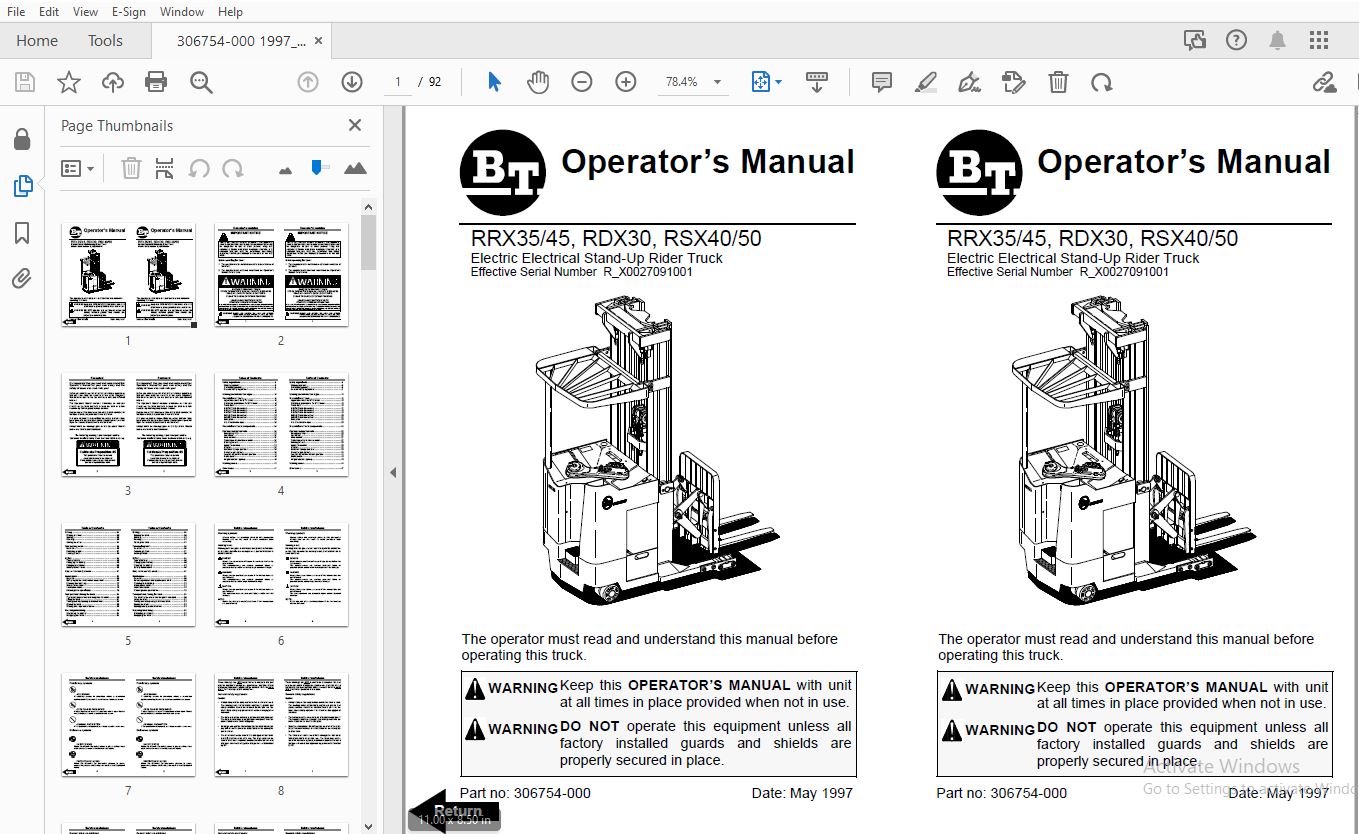This screenshot has width=1359, height=834.
Task: Select page 6 thumbnail
Action: (x=281, y=574)
